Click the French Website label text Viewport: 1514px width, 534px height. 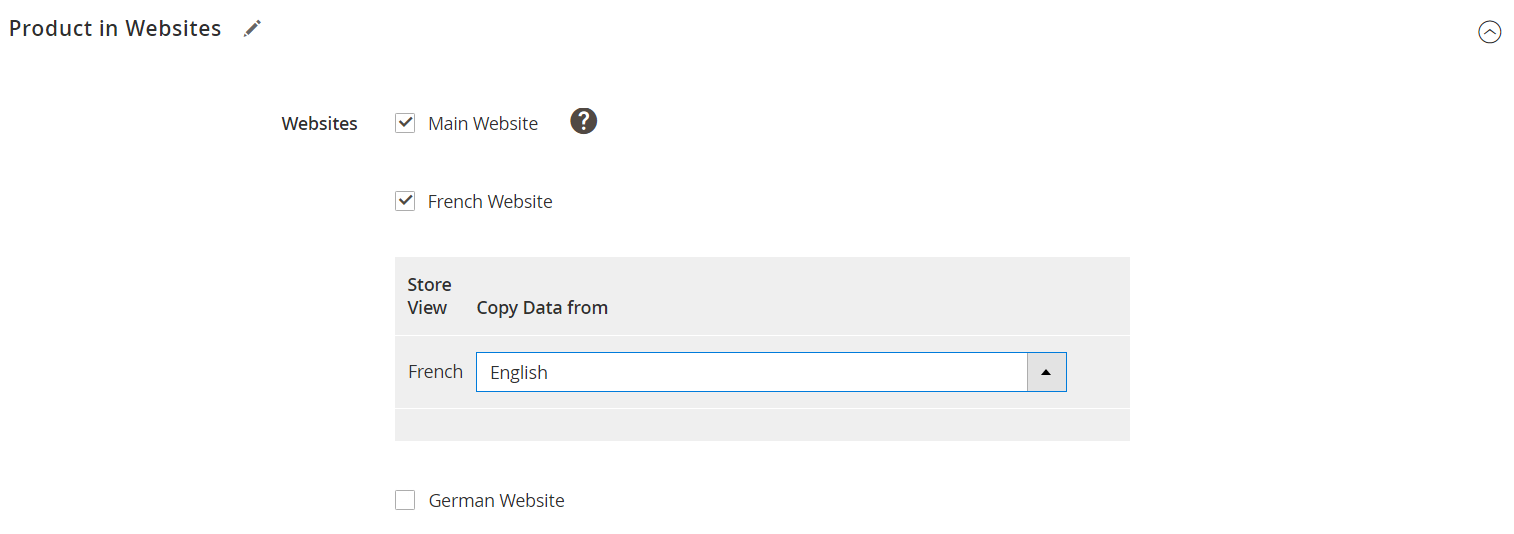(x=490, y=201)
